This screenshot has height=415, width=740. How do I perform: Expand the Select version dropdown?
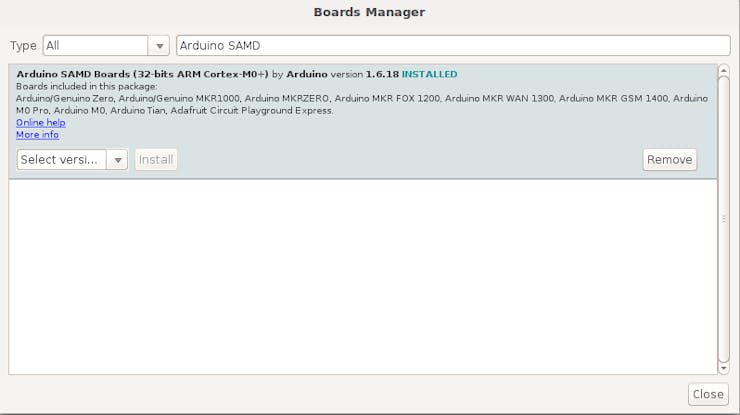pos(72,160)
